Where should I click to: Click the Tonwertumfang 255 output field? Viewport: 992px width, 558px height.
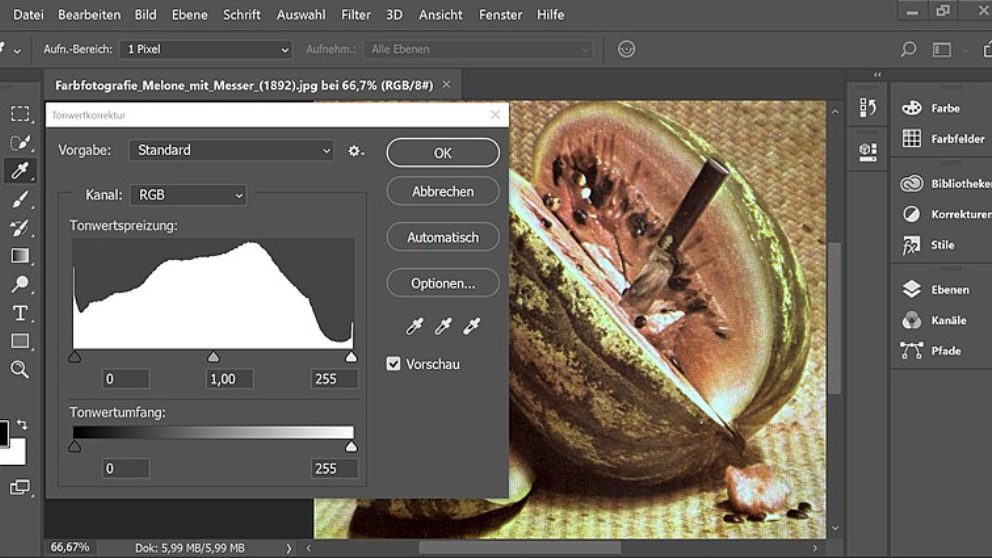335,469
